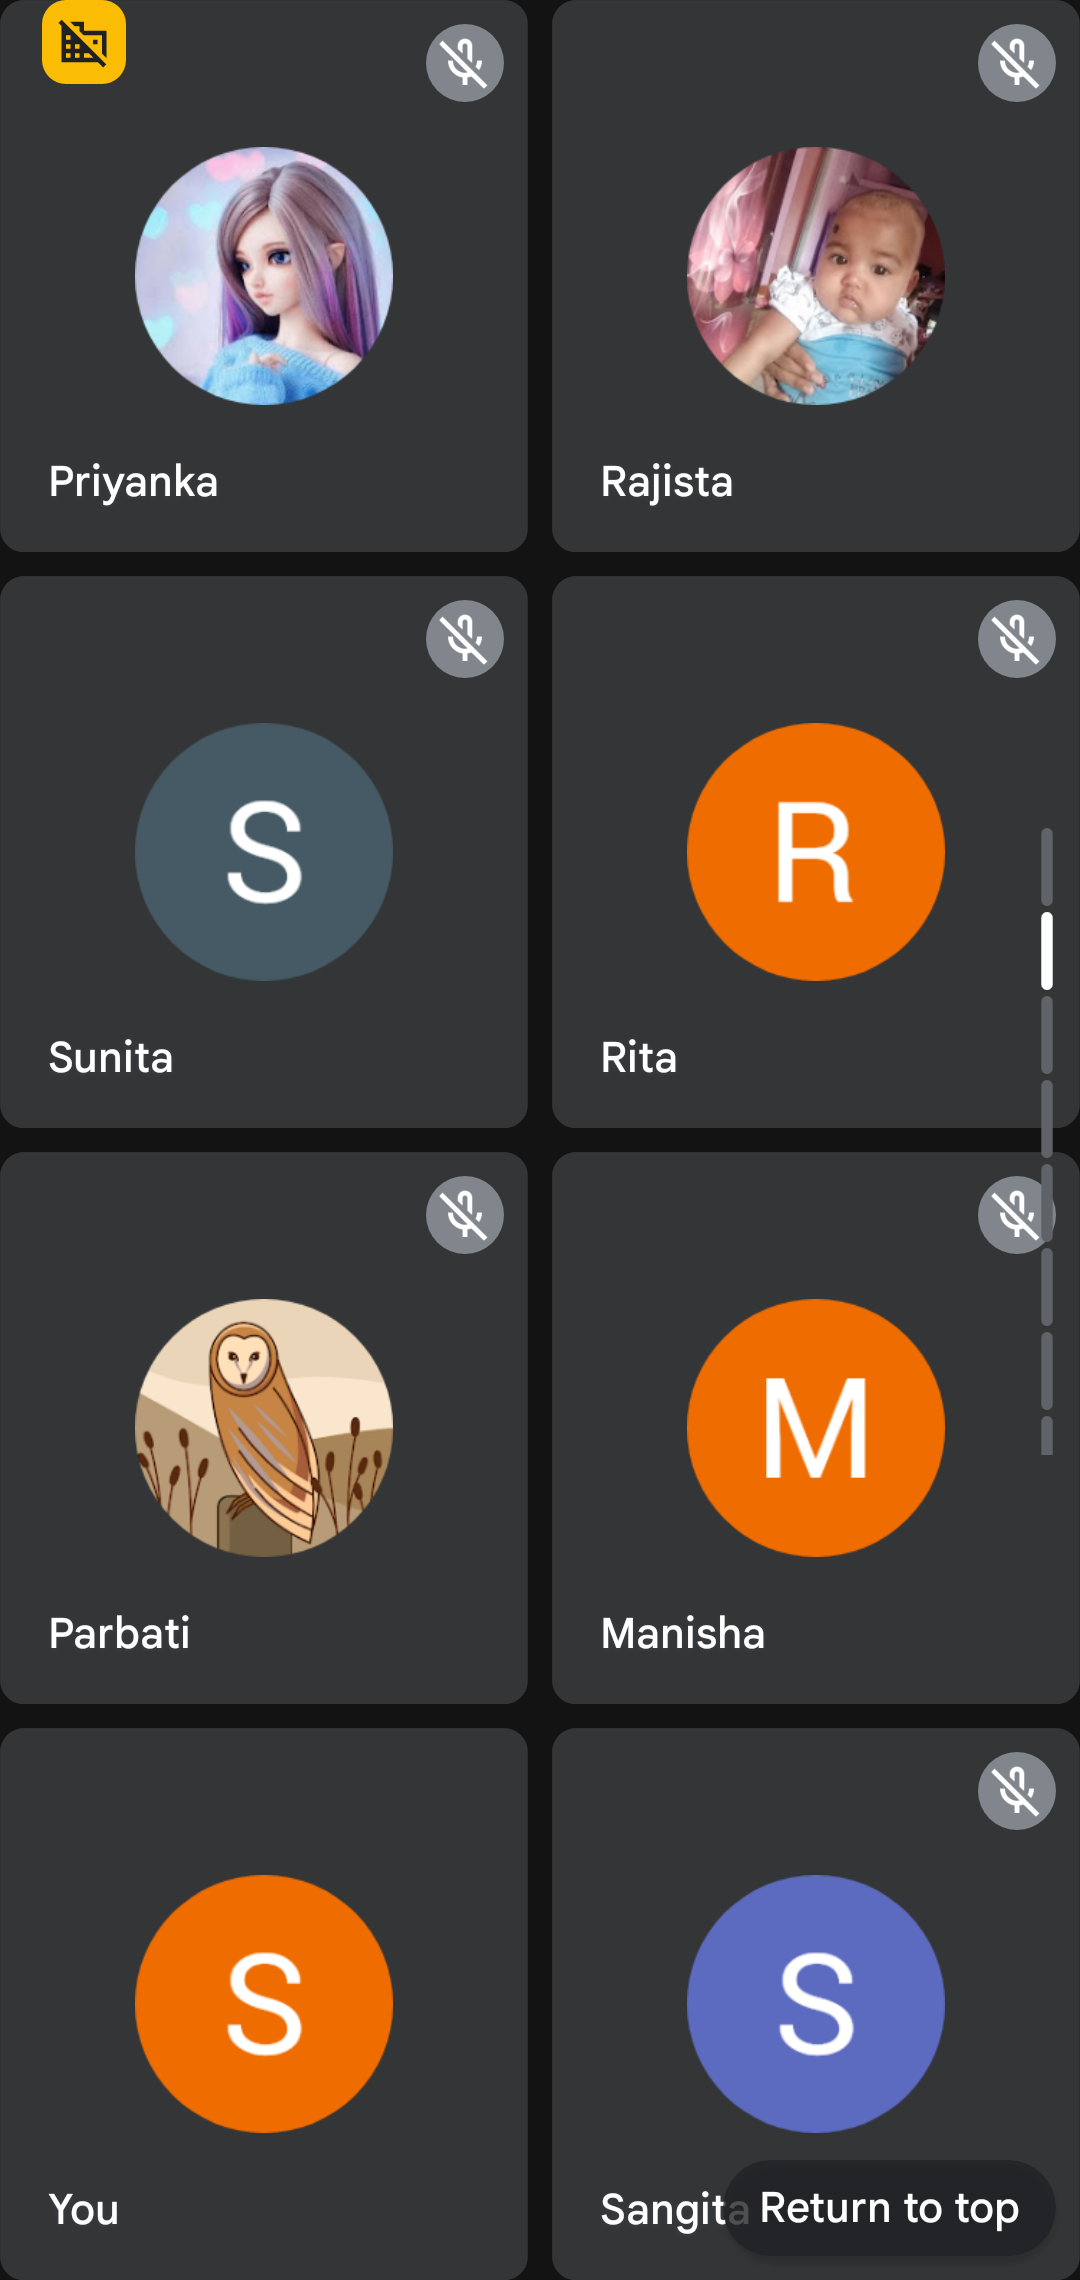Tap Manisha's orange M avatar

[816, 1428]
